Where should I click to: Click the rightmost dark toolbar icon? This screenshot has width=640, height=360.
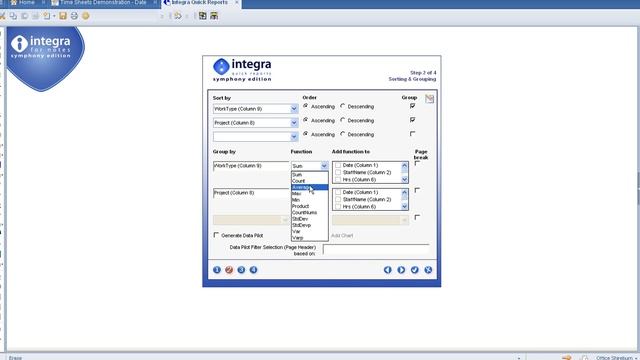(x=214, y=16)
